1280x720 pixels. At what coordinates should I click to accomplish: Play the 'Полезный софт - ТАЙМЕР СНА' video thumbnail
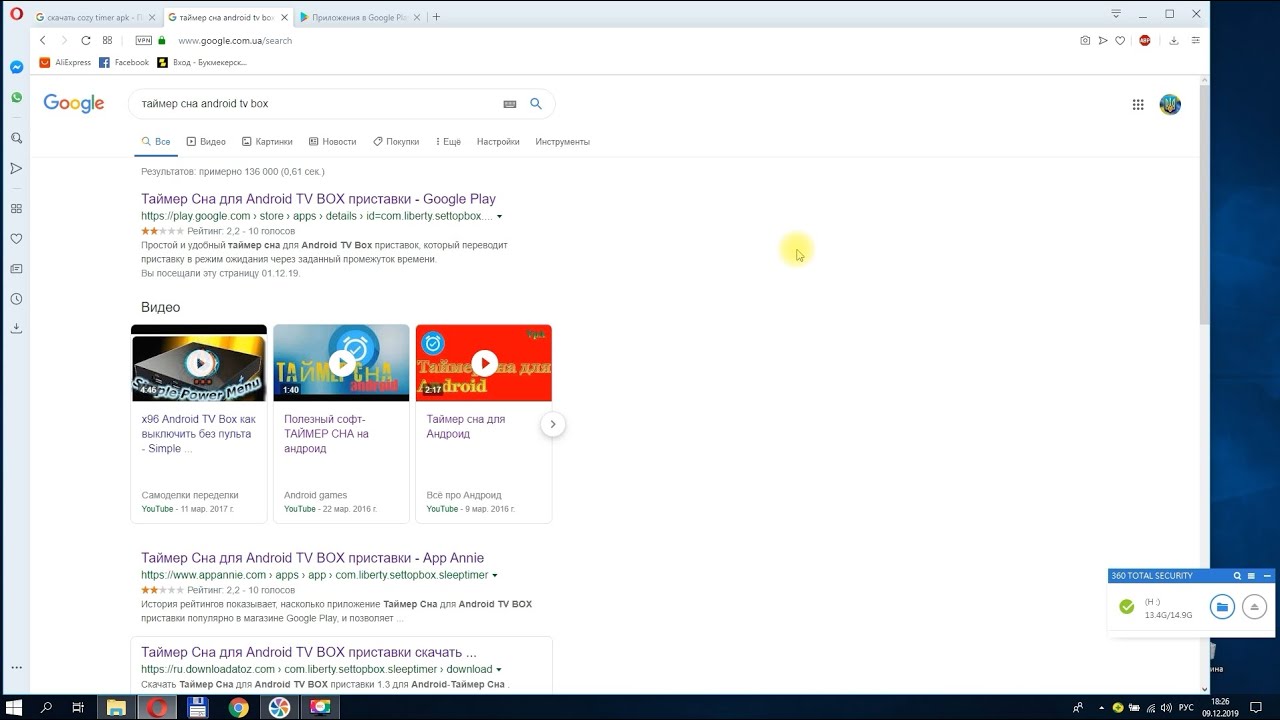(x=341, y=363)
